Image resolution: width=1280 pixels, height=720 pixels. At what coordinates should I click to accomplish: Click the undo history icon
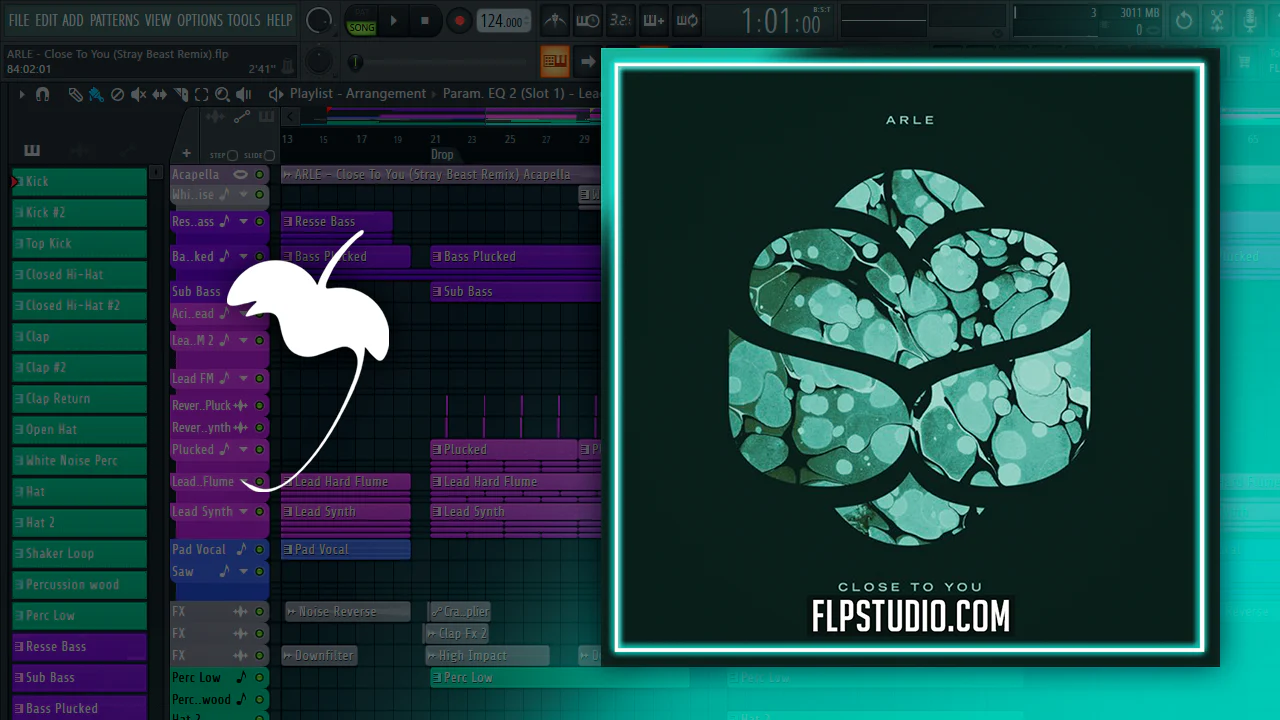coord(1184,20)
